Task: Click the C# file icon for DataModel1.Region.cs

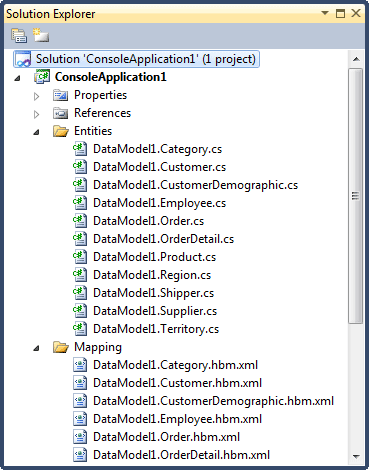Action: click(x=80, y=275)
